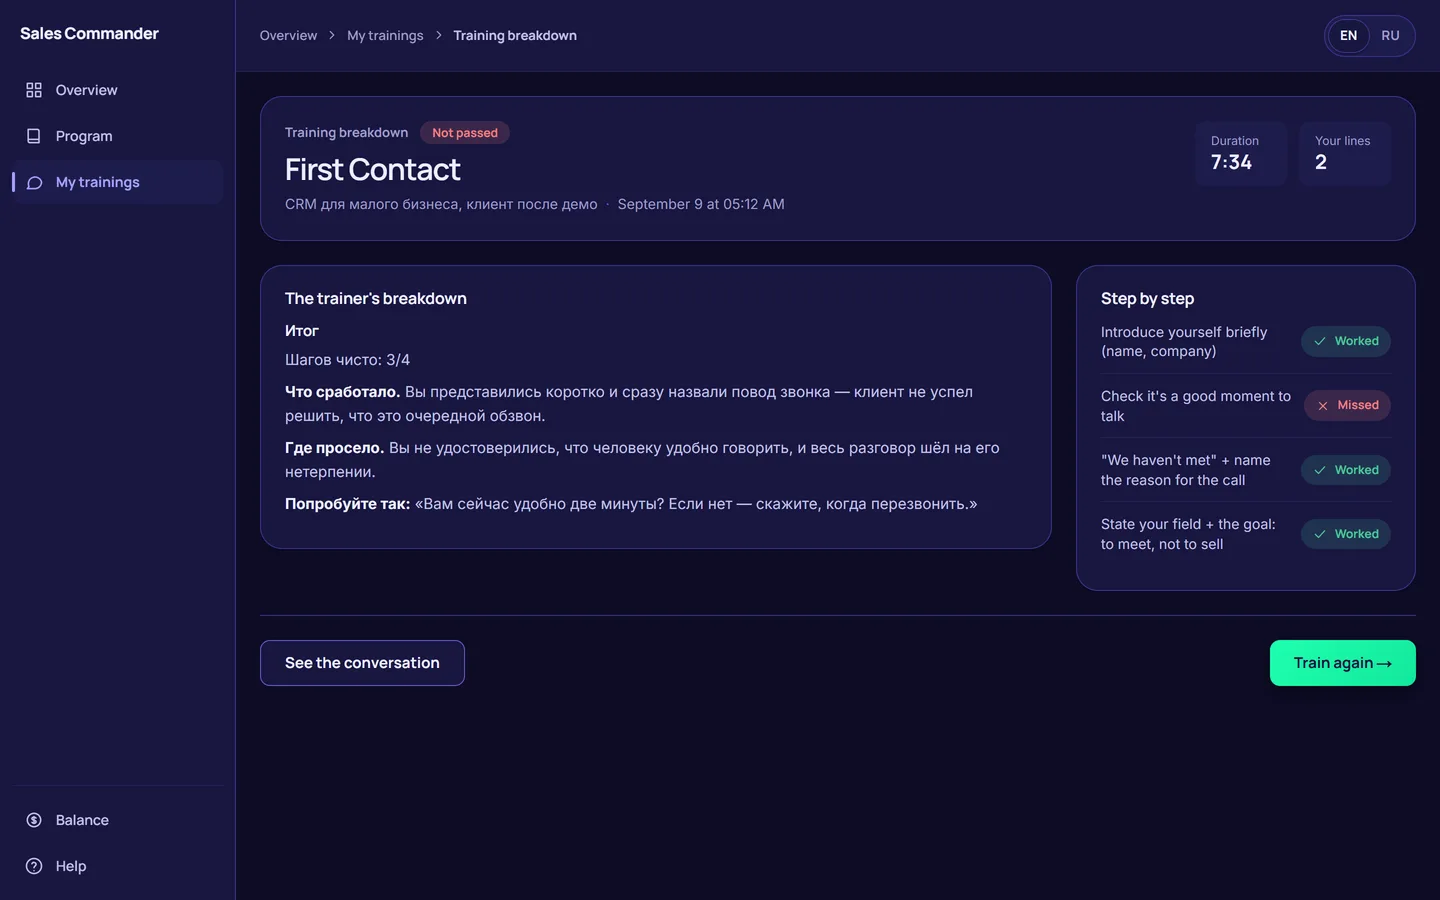Navigate to My trainings breadcrumb
The image size is (1440, 900).
coord(385,36)
